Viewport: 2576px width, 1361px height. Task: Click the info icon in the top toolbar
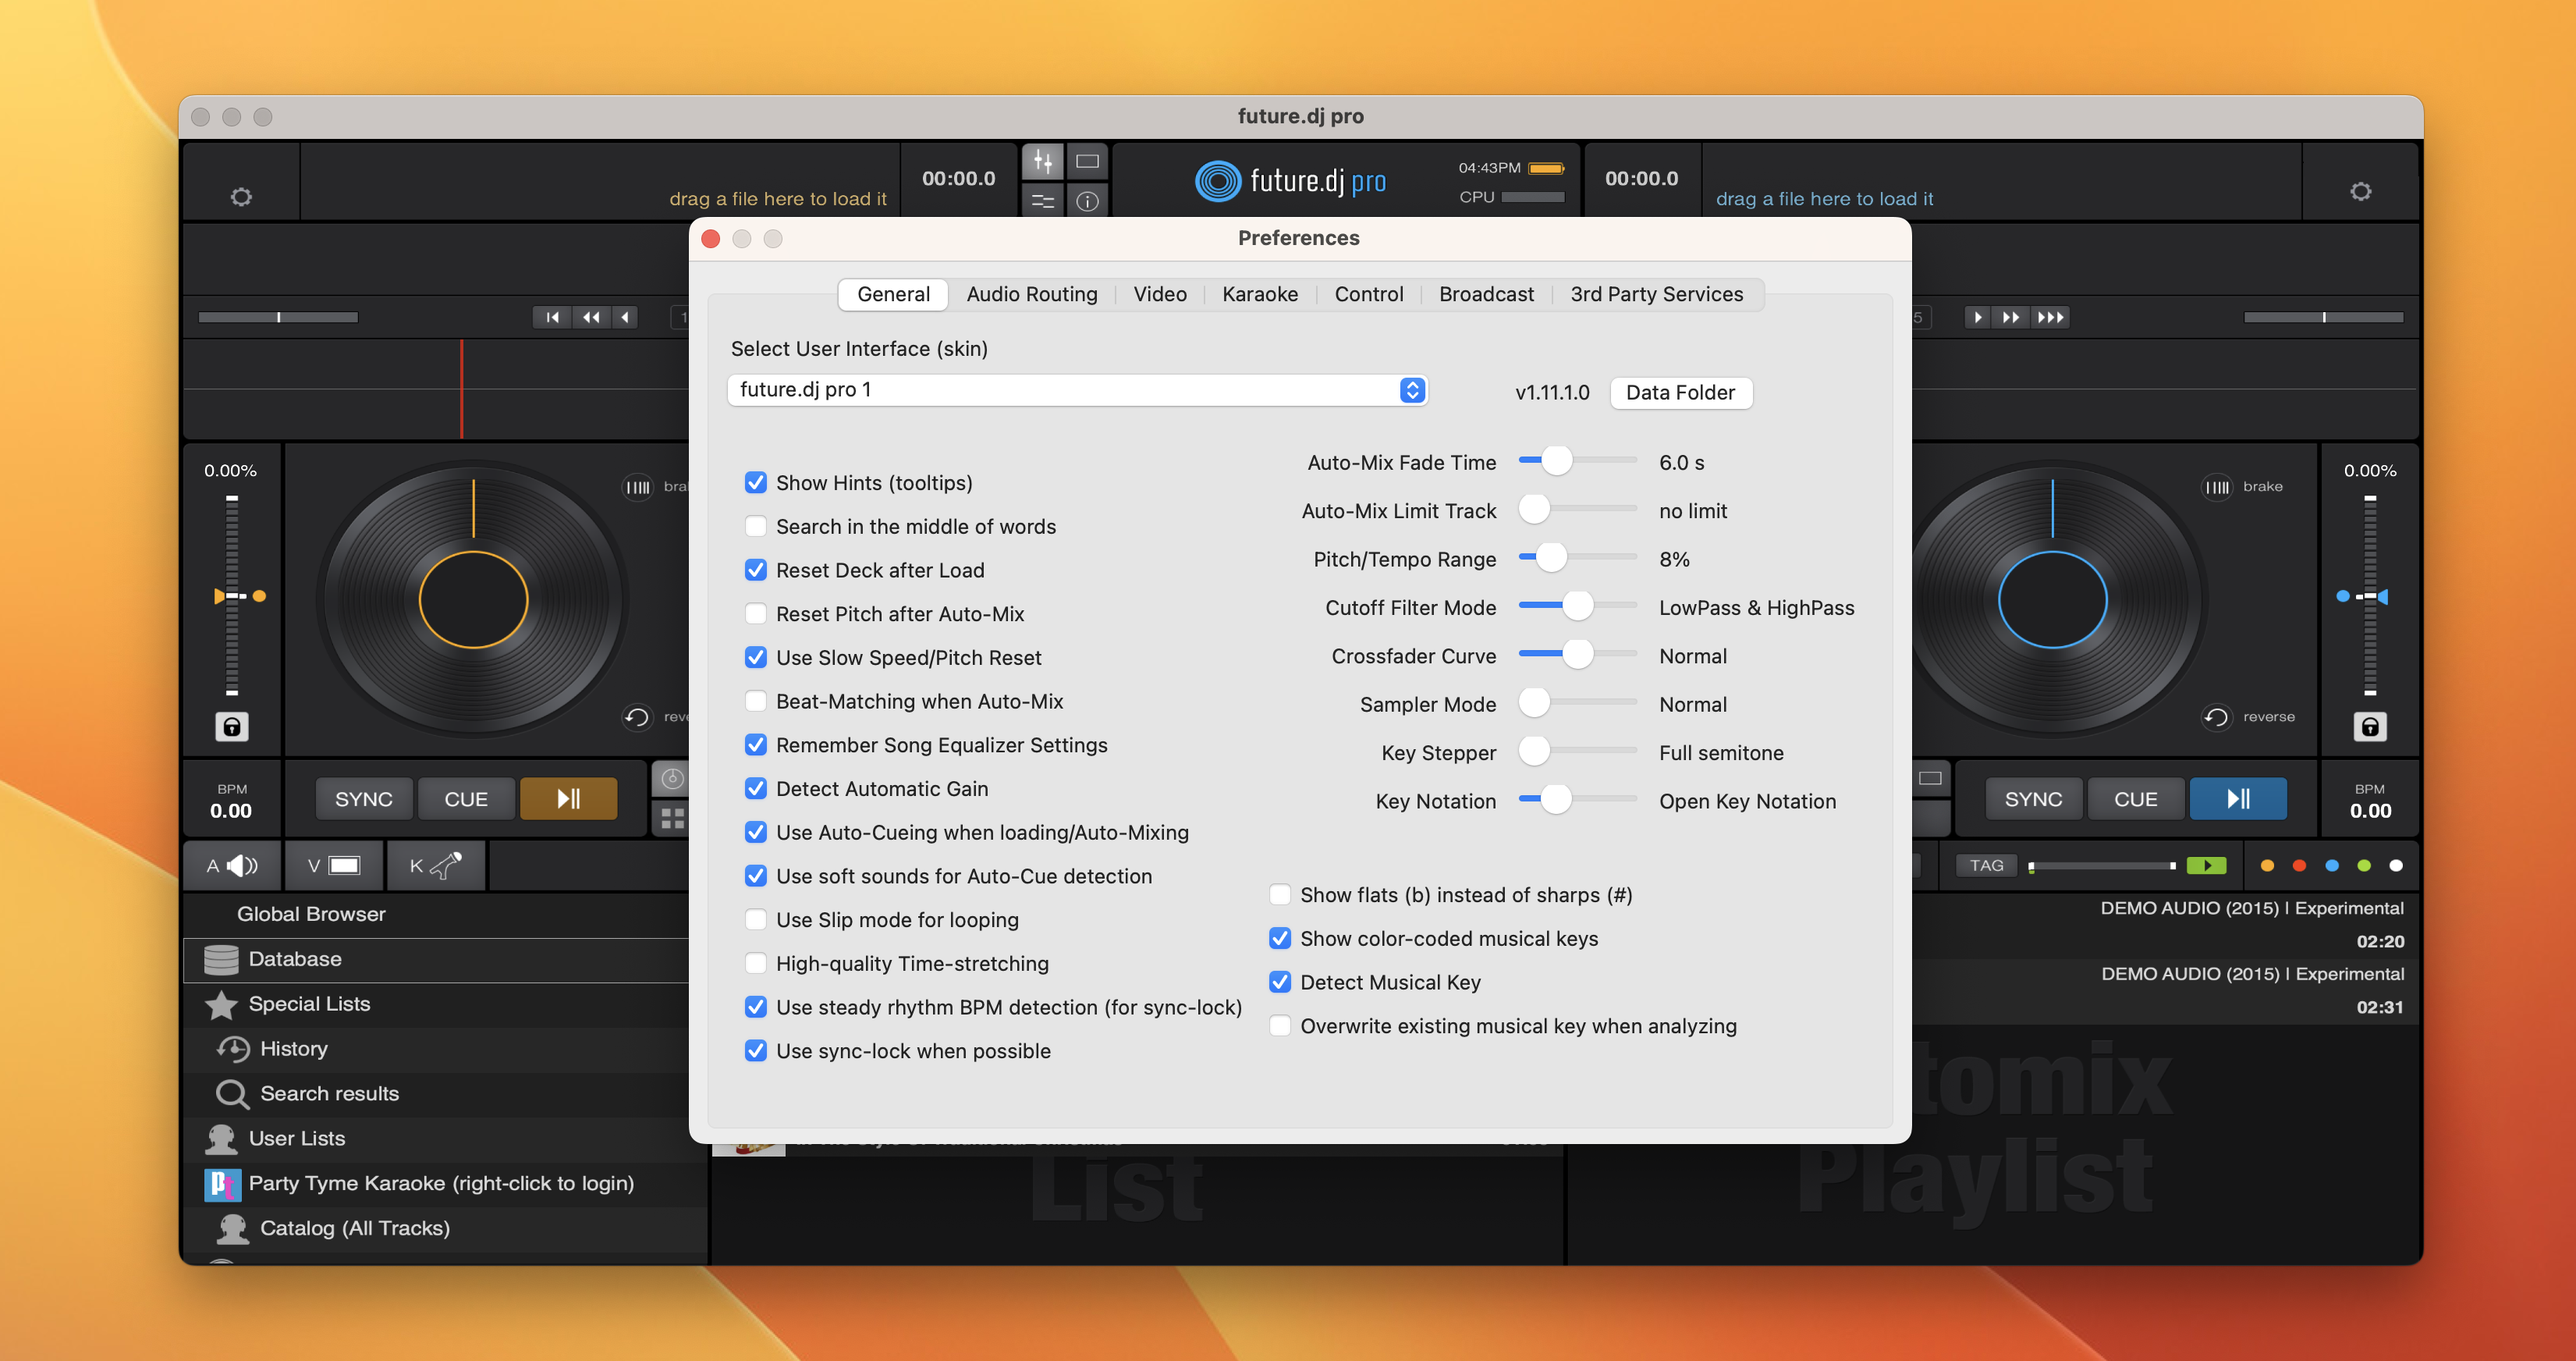click(x=1087, y=201)
